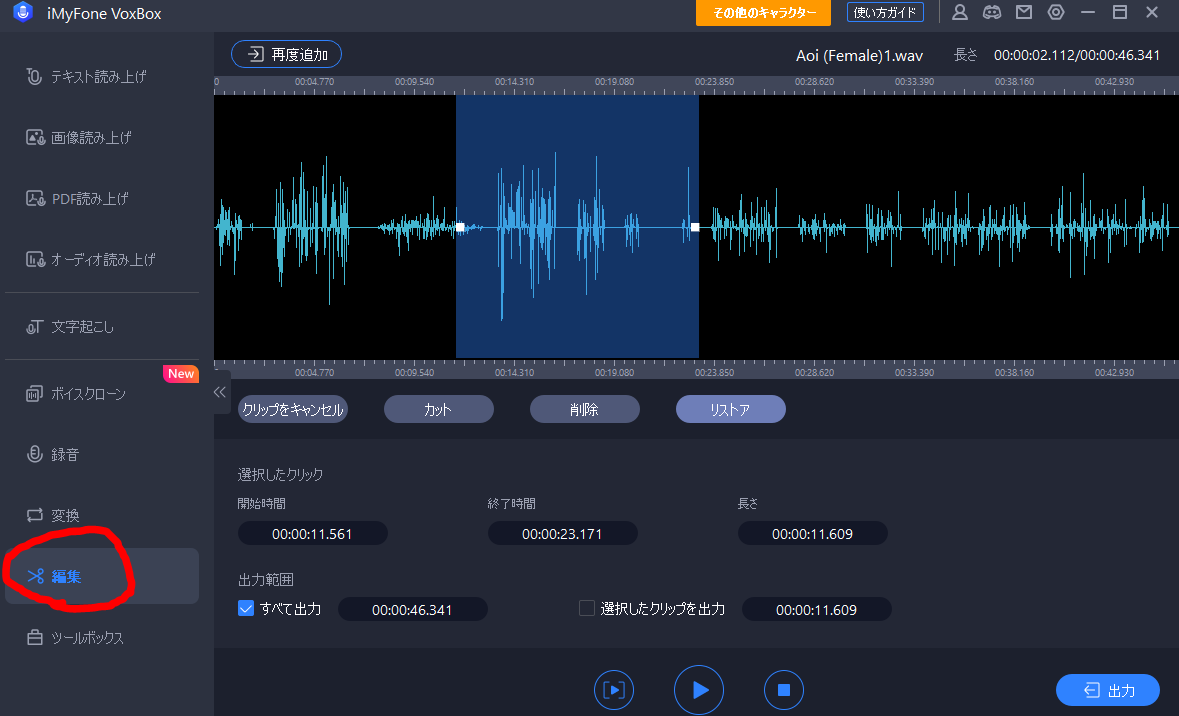The height and width of the screenshot is (716, 1179).
Task: Open the settings hexagon icon
Action: point(1056,12)
